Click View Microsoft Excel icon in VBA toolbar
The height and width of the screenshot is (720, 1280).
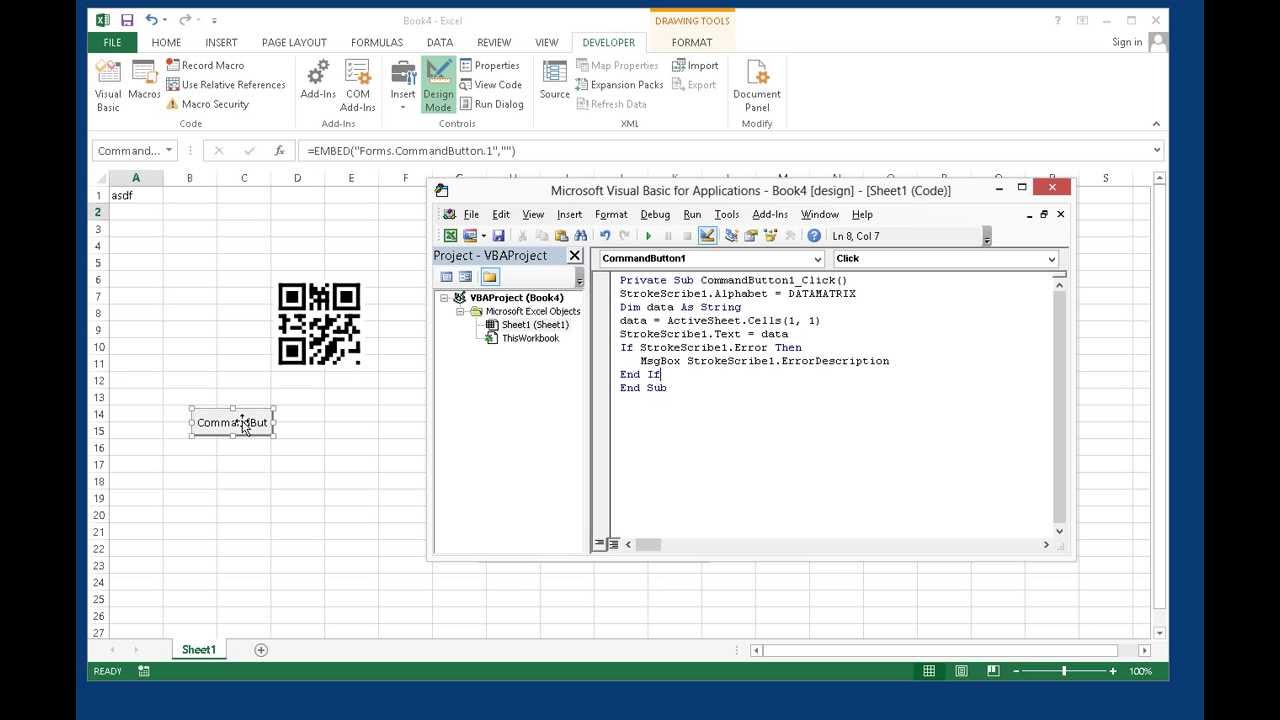pyautogui.click(x=450, y=236)
